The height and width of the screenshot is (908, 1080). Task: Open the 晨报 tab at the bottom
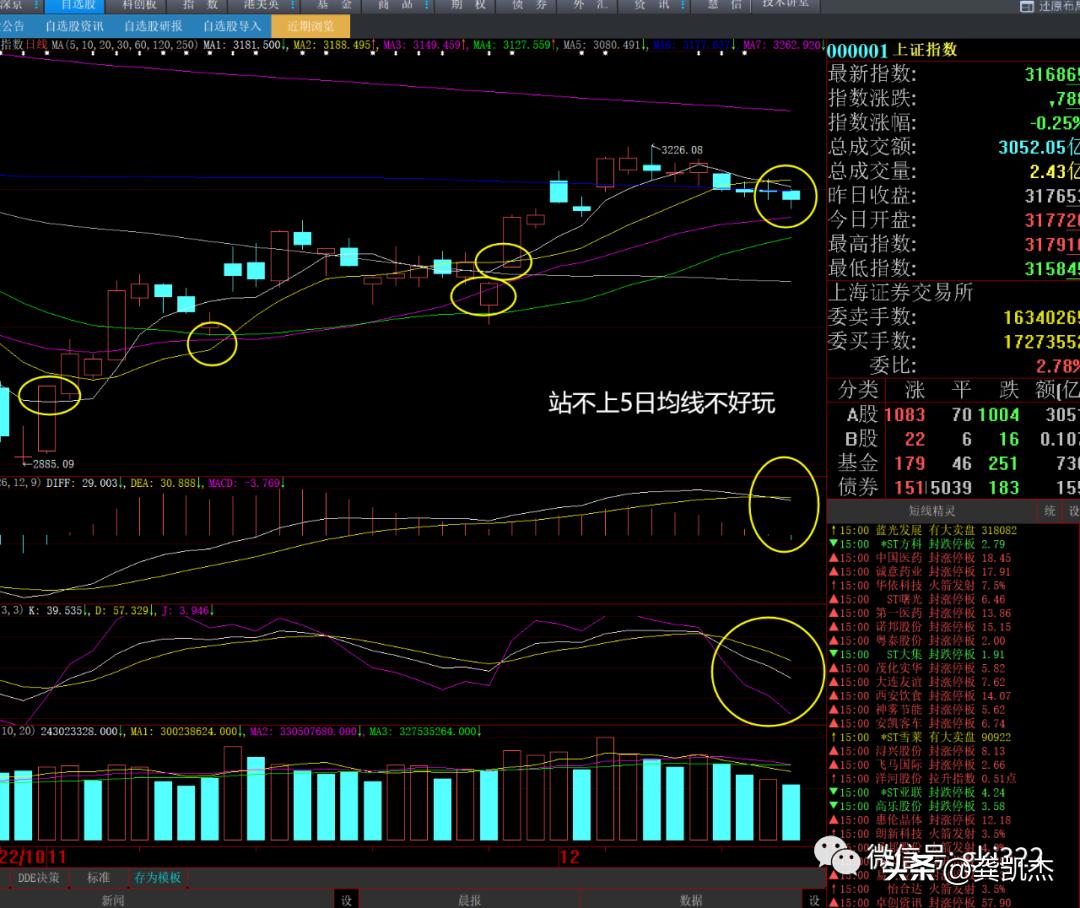coord(470,900)
